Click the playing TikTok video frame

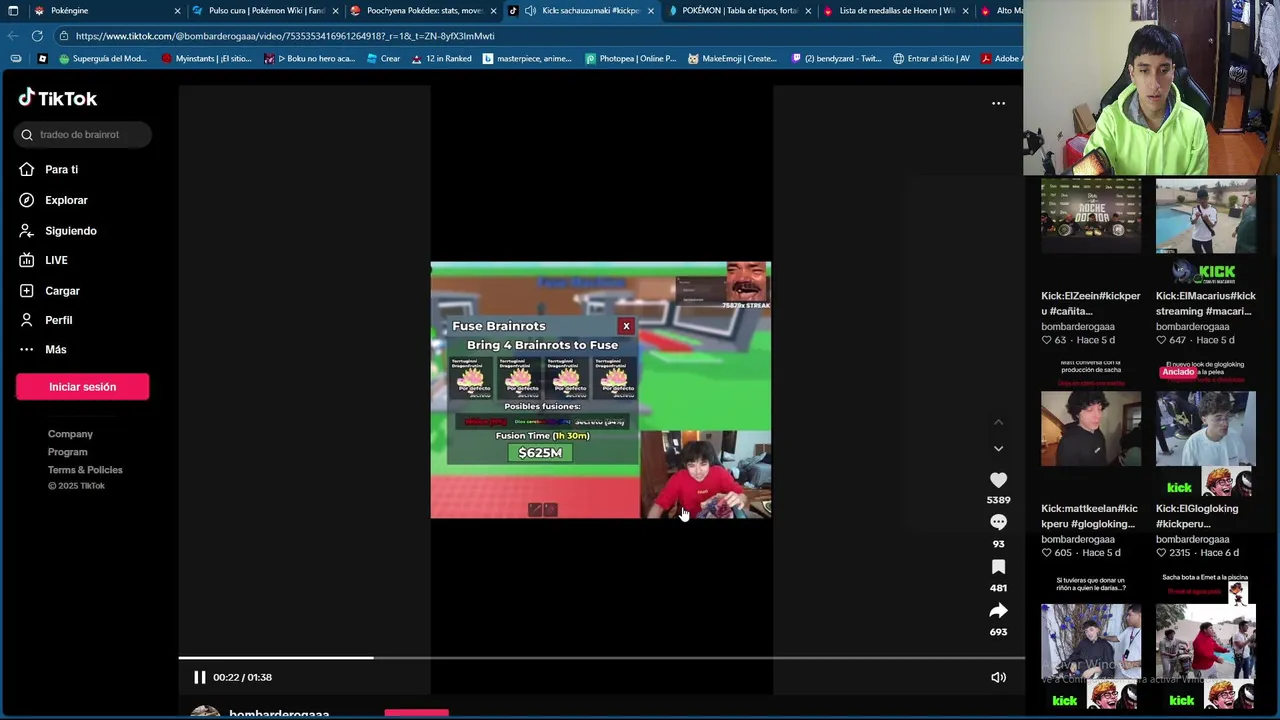(600, 390)
